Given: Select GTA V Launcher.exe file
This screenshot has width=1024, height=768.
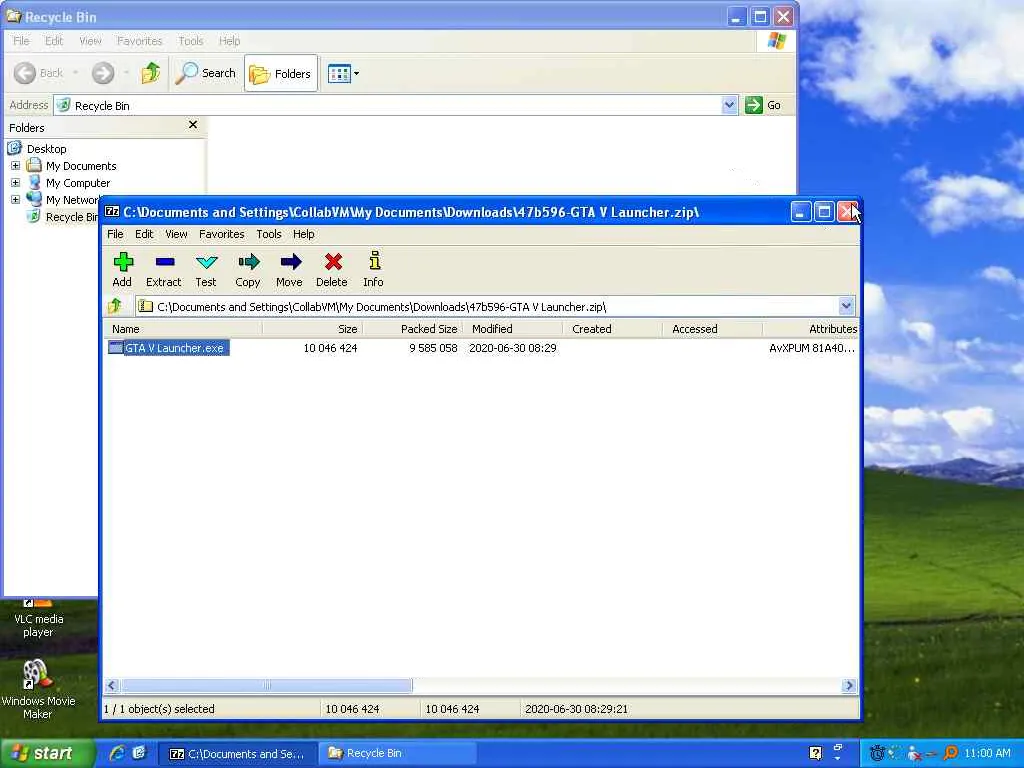Looking at the screenshot, I should (x=168, y=348).
